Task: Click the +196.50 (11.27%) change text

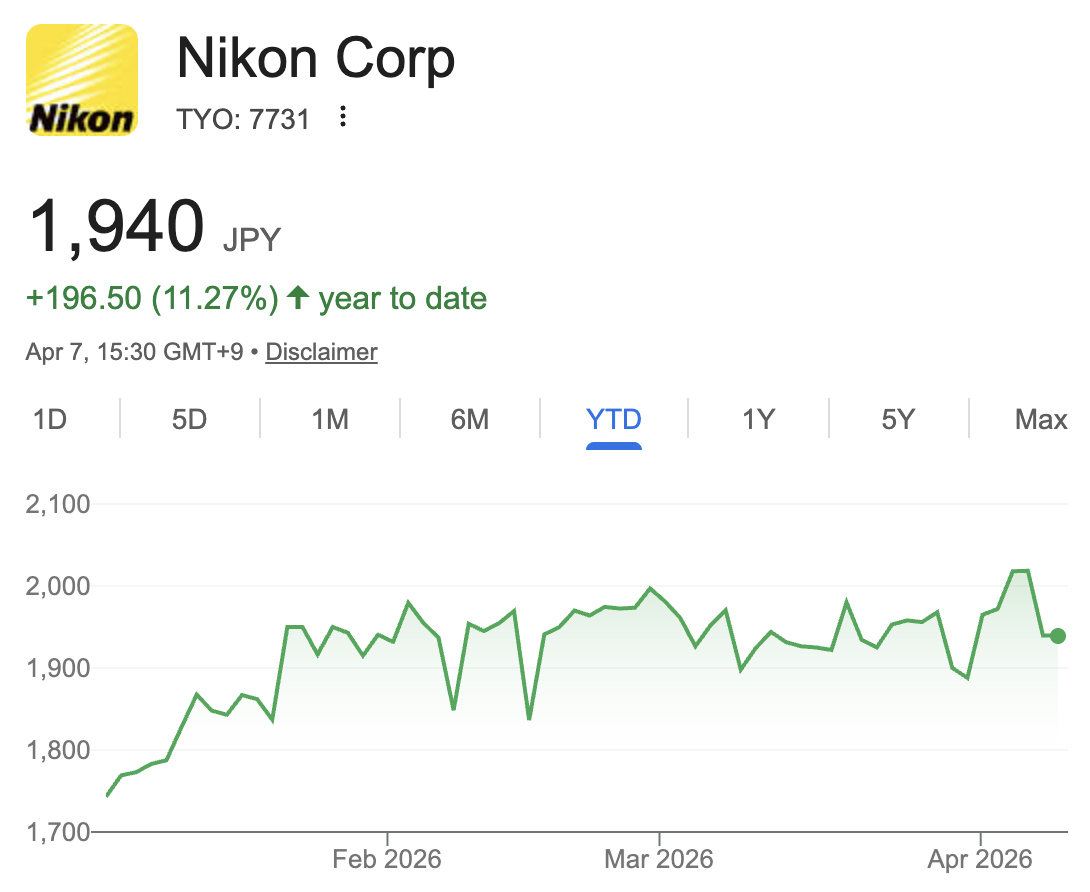Action: pyautogui.click(x=153, y=298)
